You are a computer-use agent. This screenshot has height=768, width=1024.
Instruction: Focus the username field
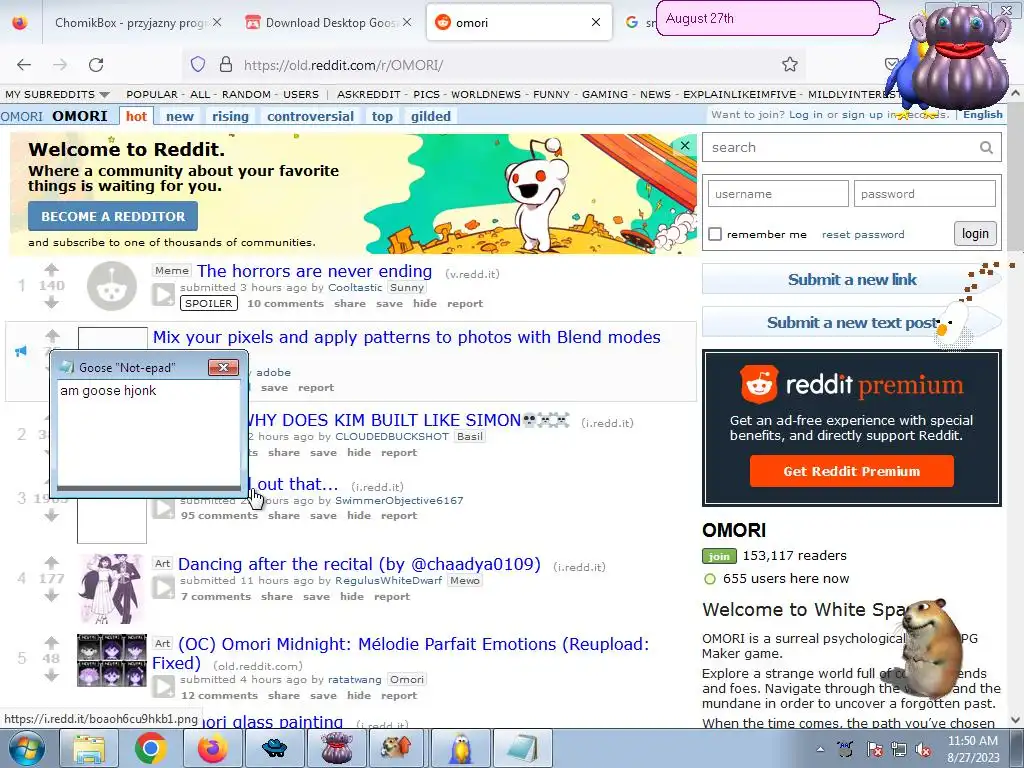778,194
